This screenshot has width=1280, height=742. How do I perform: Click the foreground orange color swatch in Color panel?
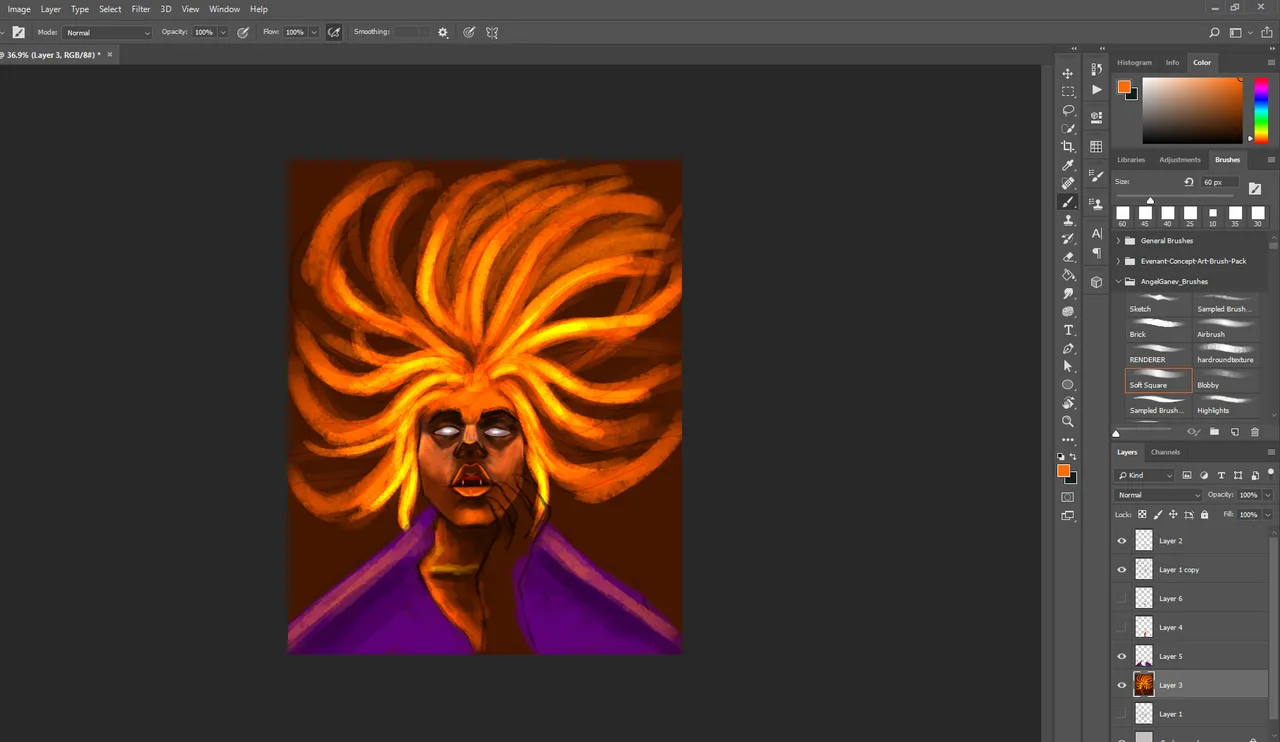pos(1124,87)
